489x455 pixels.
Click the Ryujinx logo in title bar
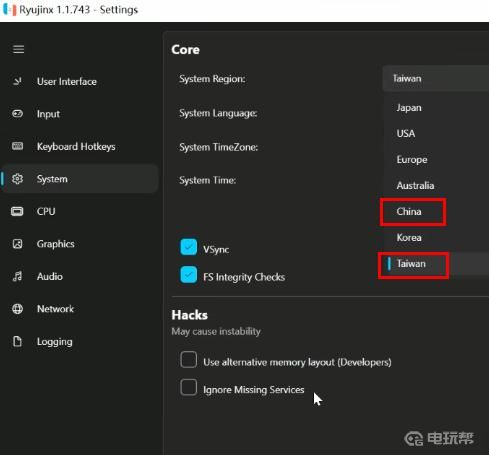[9, 9]
